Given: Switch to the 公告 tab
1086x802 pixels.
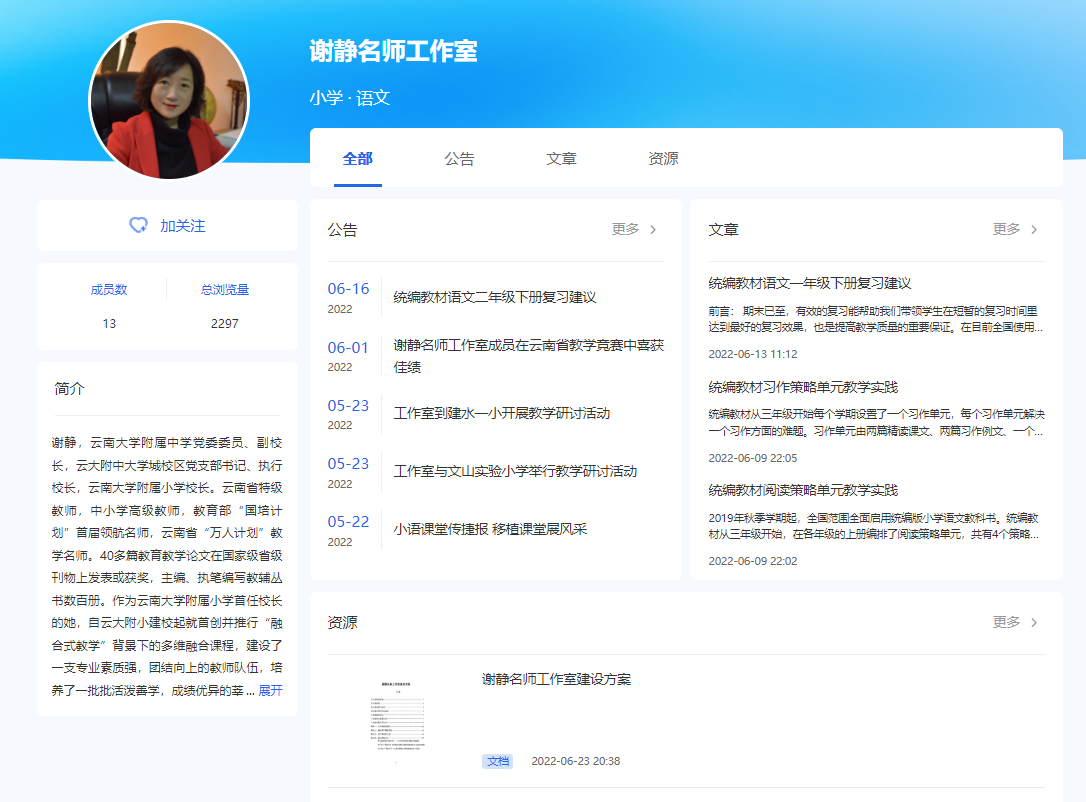Looking at the screenshot, I should (x=459, y=159).
